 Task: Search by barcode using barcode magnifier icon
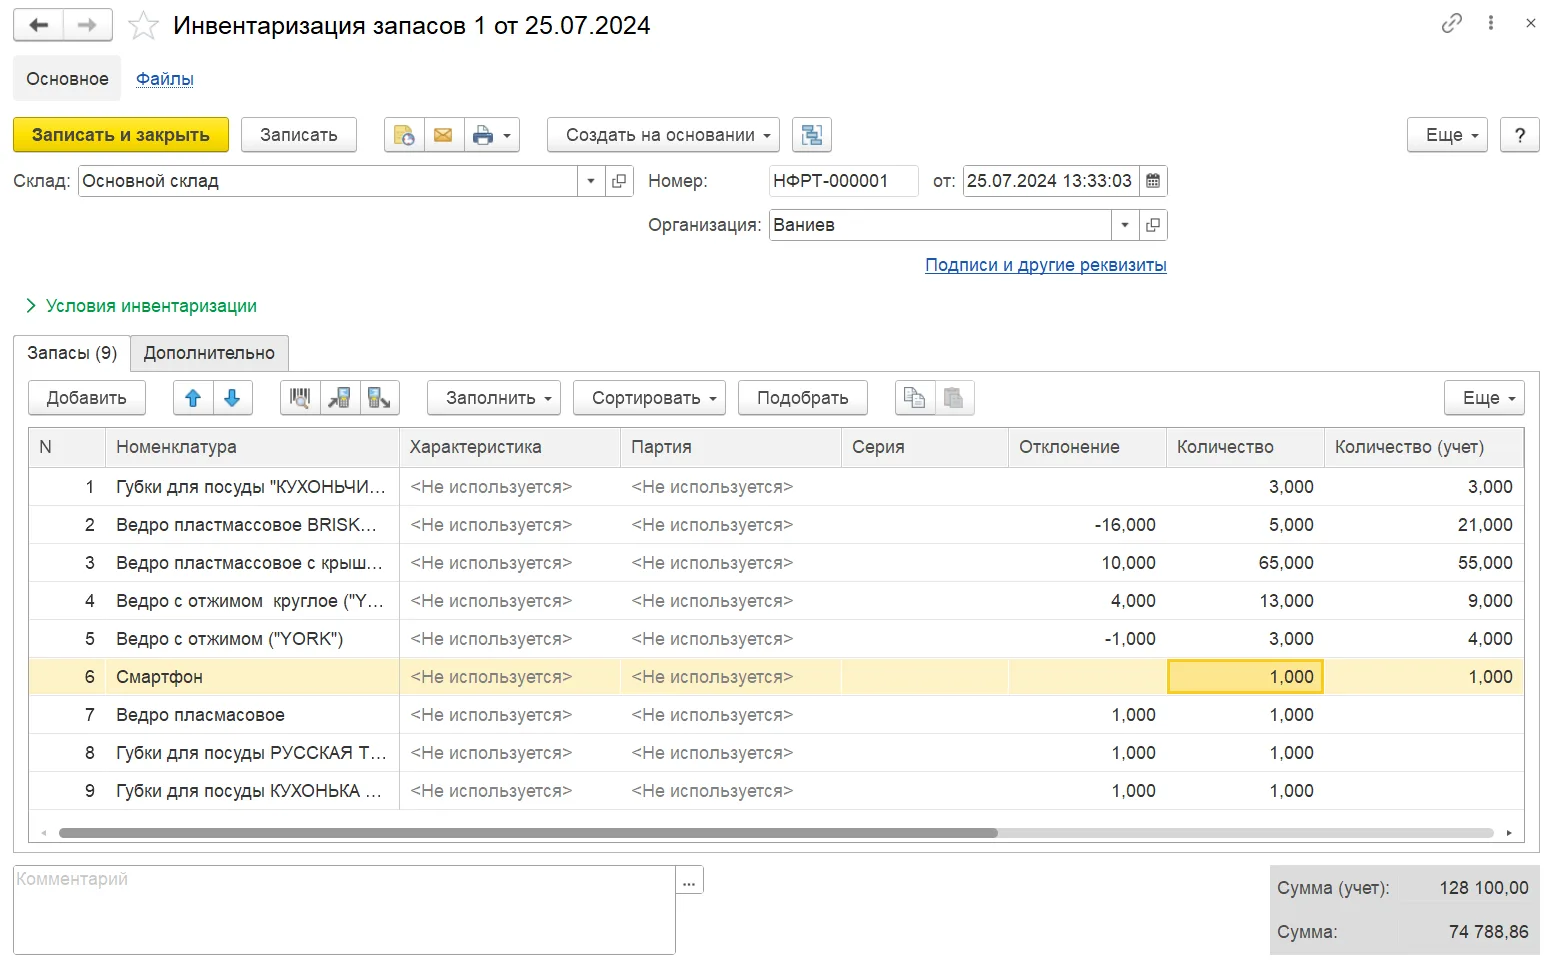(x=300, y=398)
